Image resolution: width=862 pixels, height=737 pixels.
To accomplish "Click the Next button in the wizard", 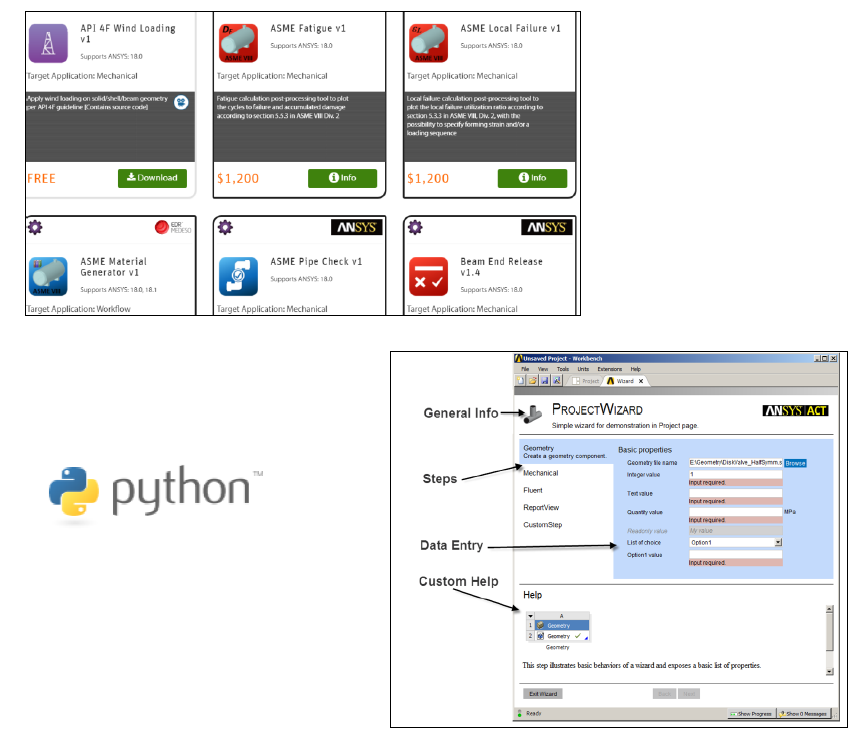I will 689,694.
